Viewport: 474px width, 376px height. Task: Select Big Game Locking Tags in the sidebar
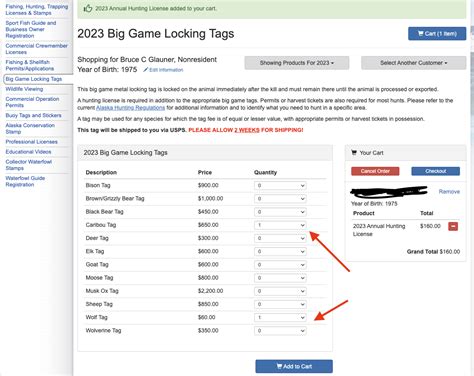coord(34,79)
